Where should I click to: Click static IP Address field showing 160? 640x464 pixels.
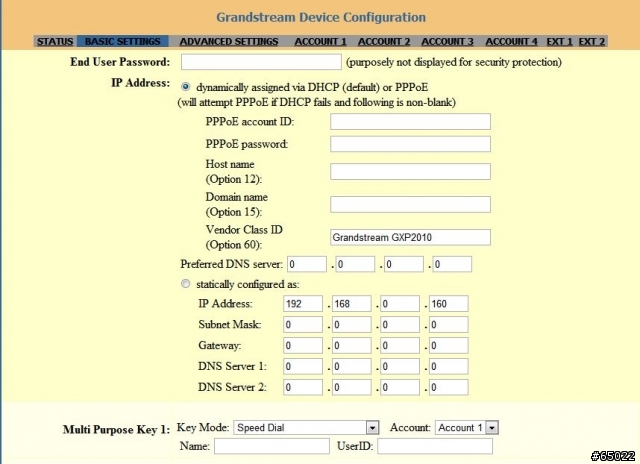click(449, 304)
